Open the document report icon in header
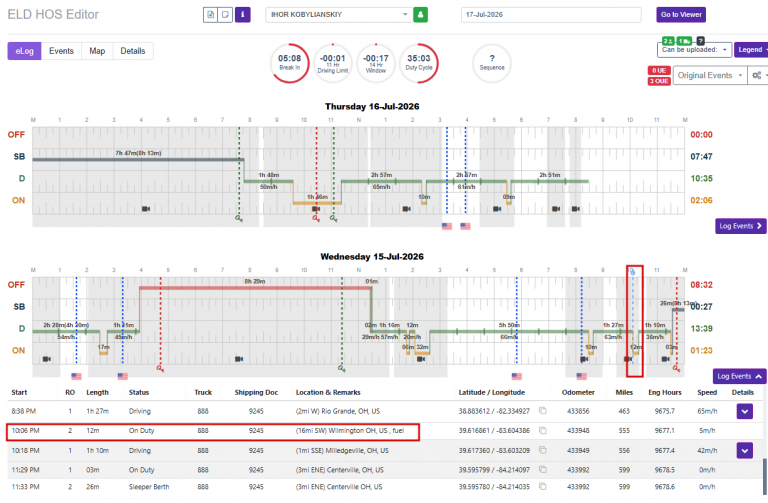 (211, 15)
